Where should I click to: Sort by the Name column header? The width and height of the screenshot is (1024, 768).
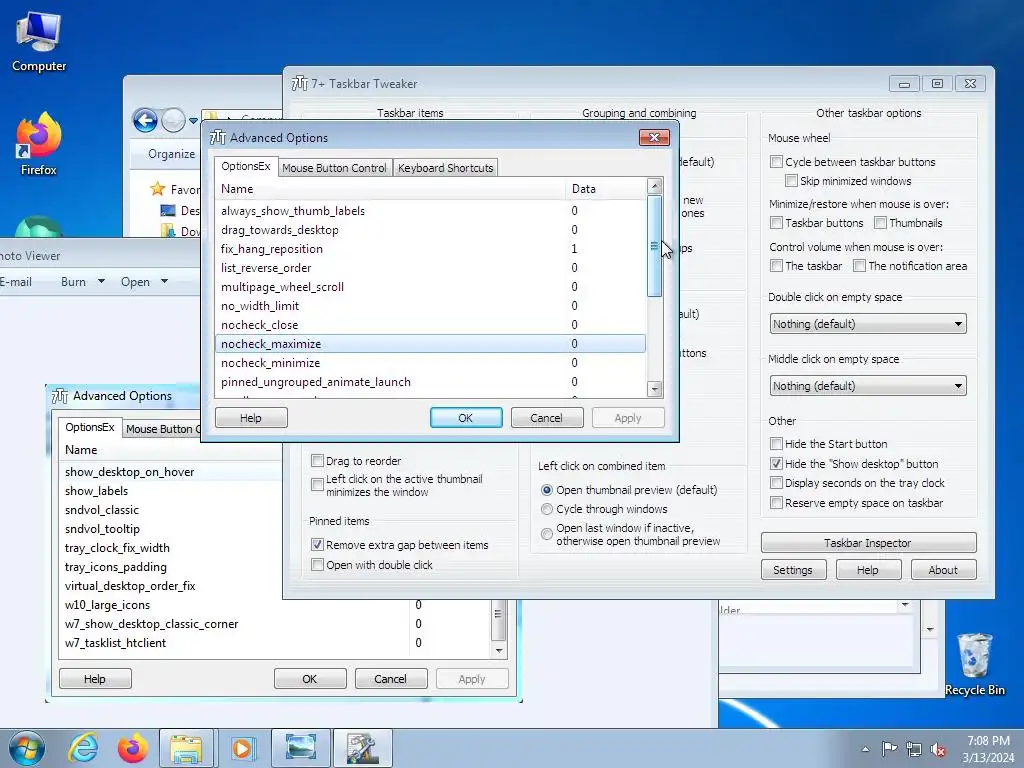[391, 189]
